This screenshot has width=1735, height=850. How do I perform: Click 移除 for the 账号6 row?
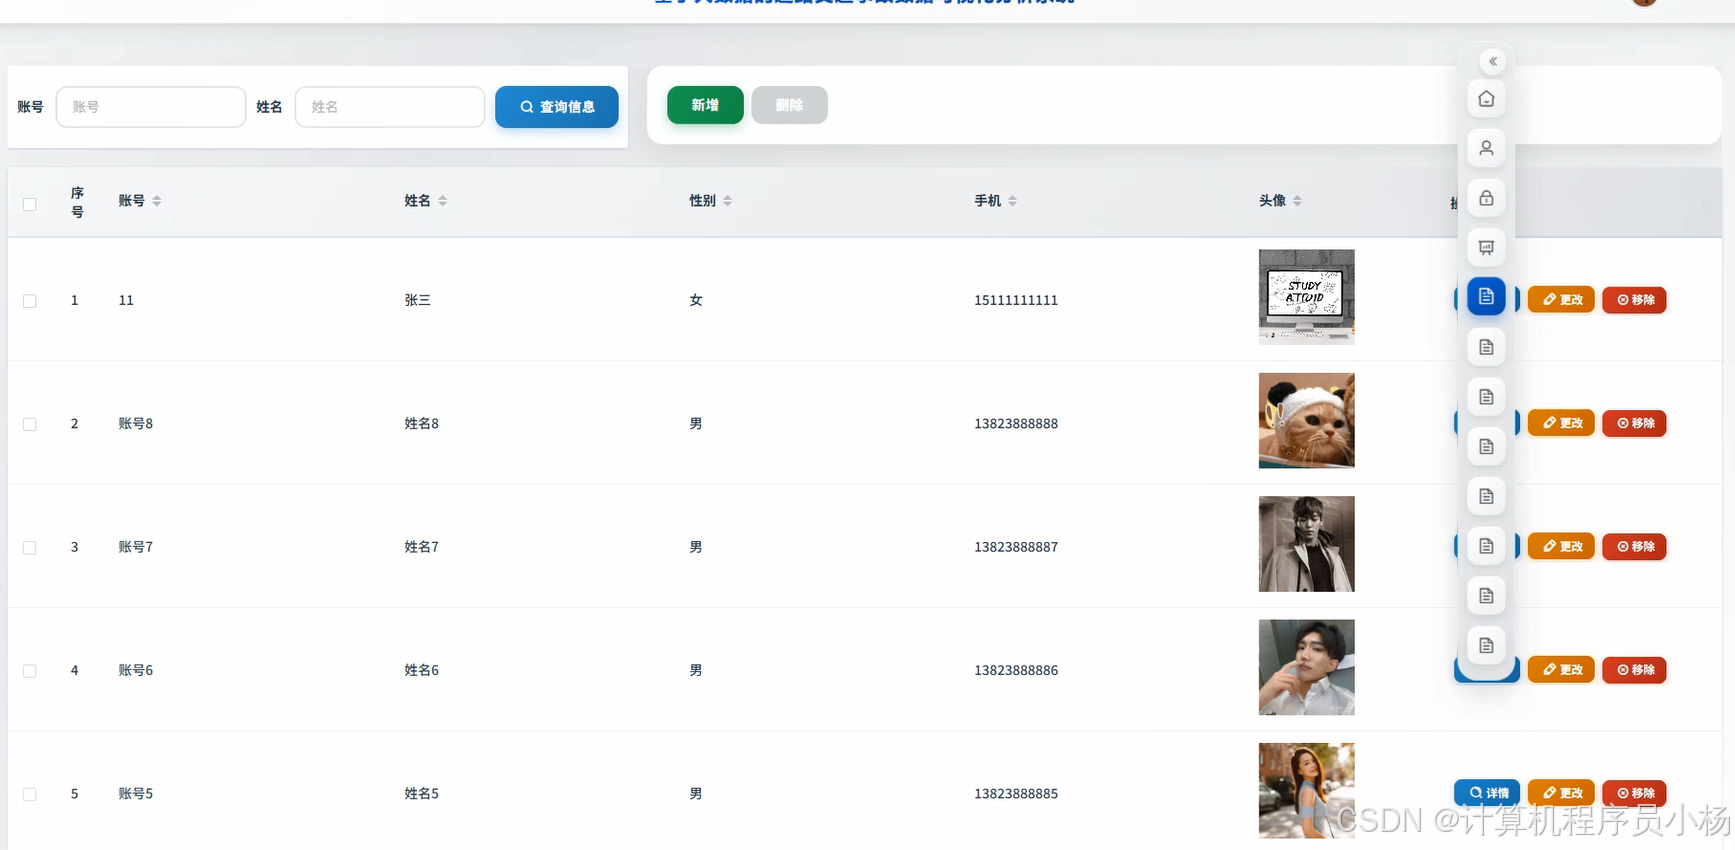point(1634,670)
